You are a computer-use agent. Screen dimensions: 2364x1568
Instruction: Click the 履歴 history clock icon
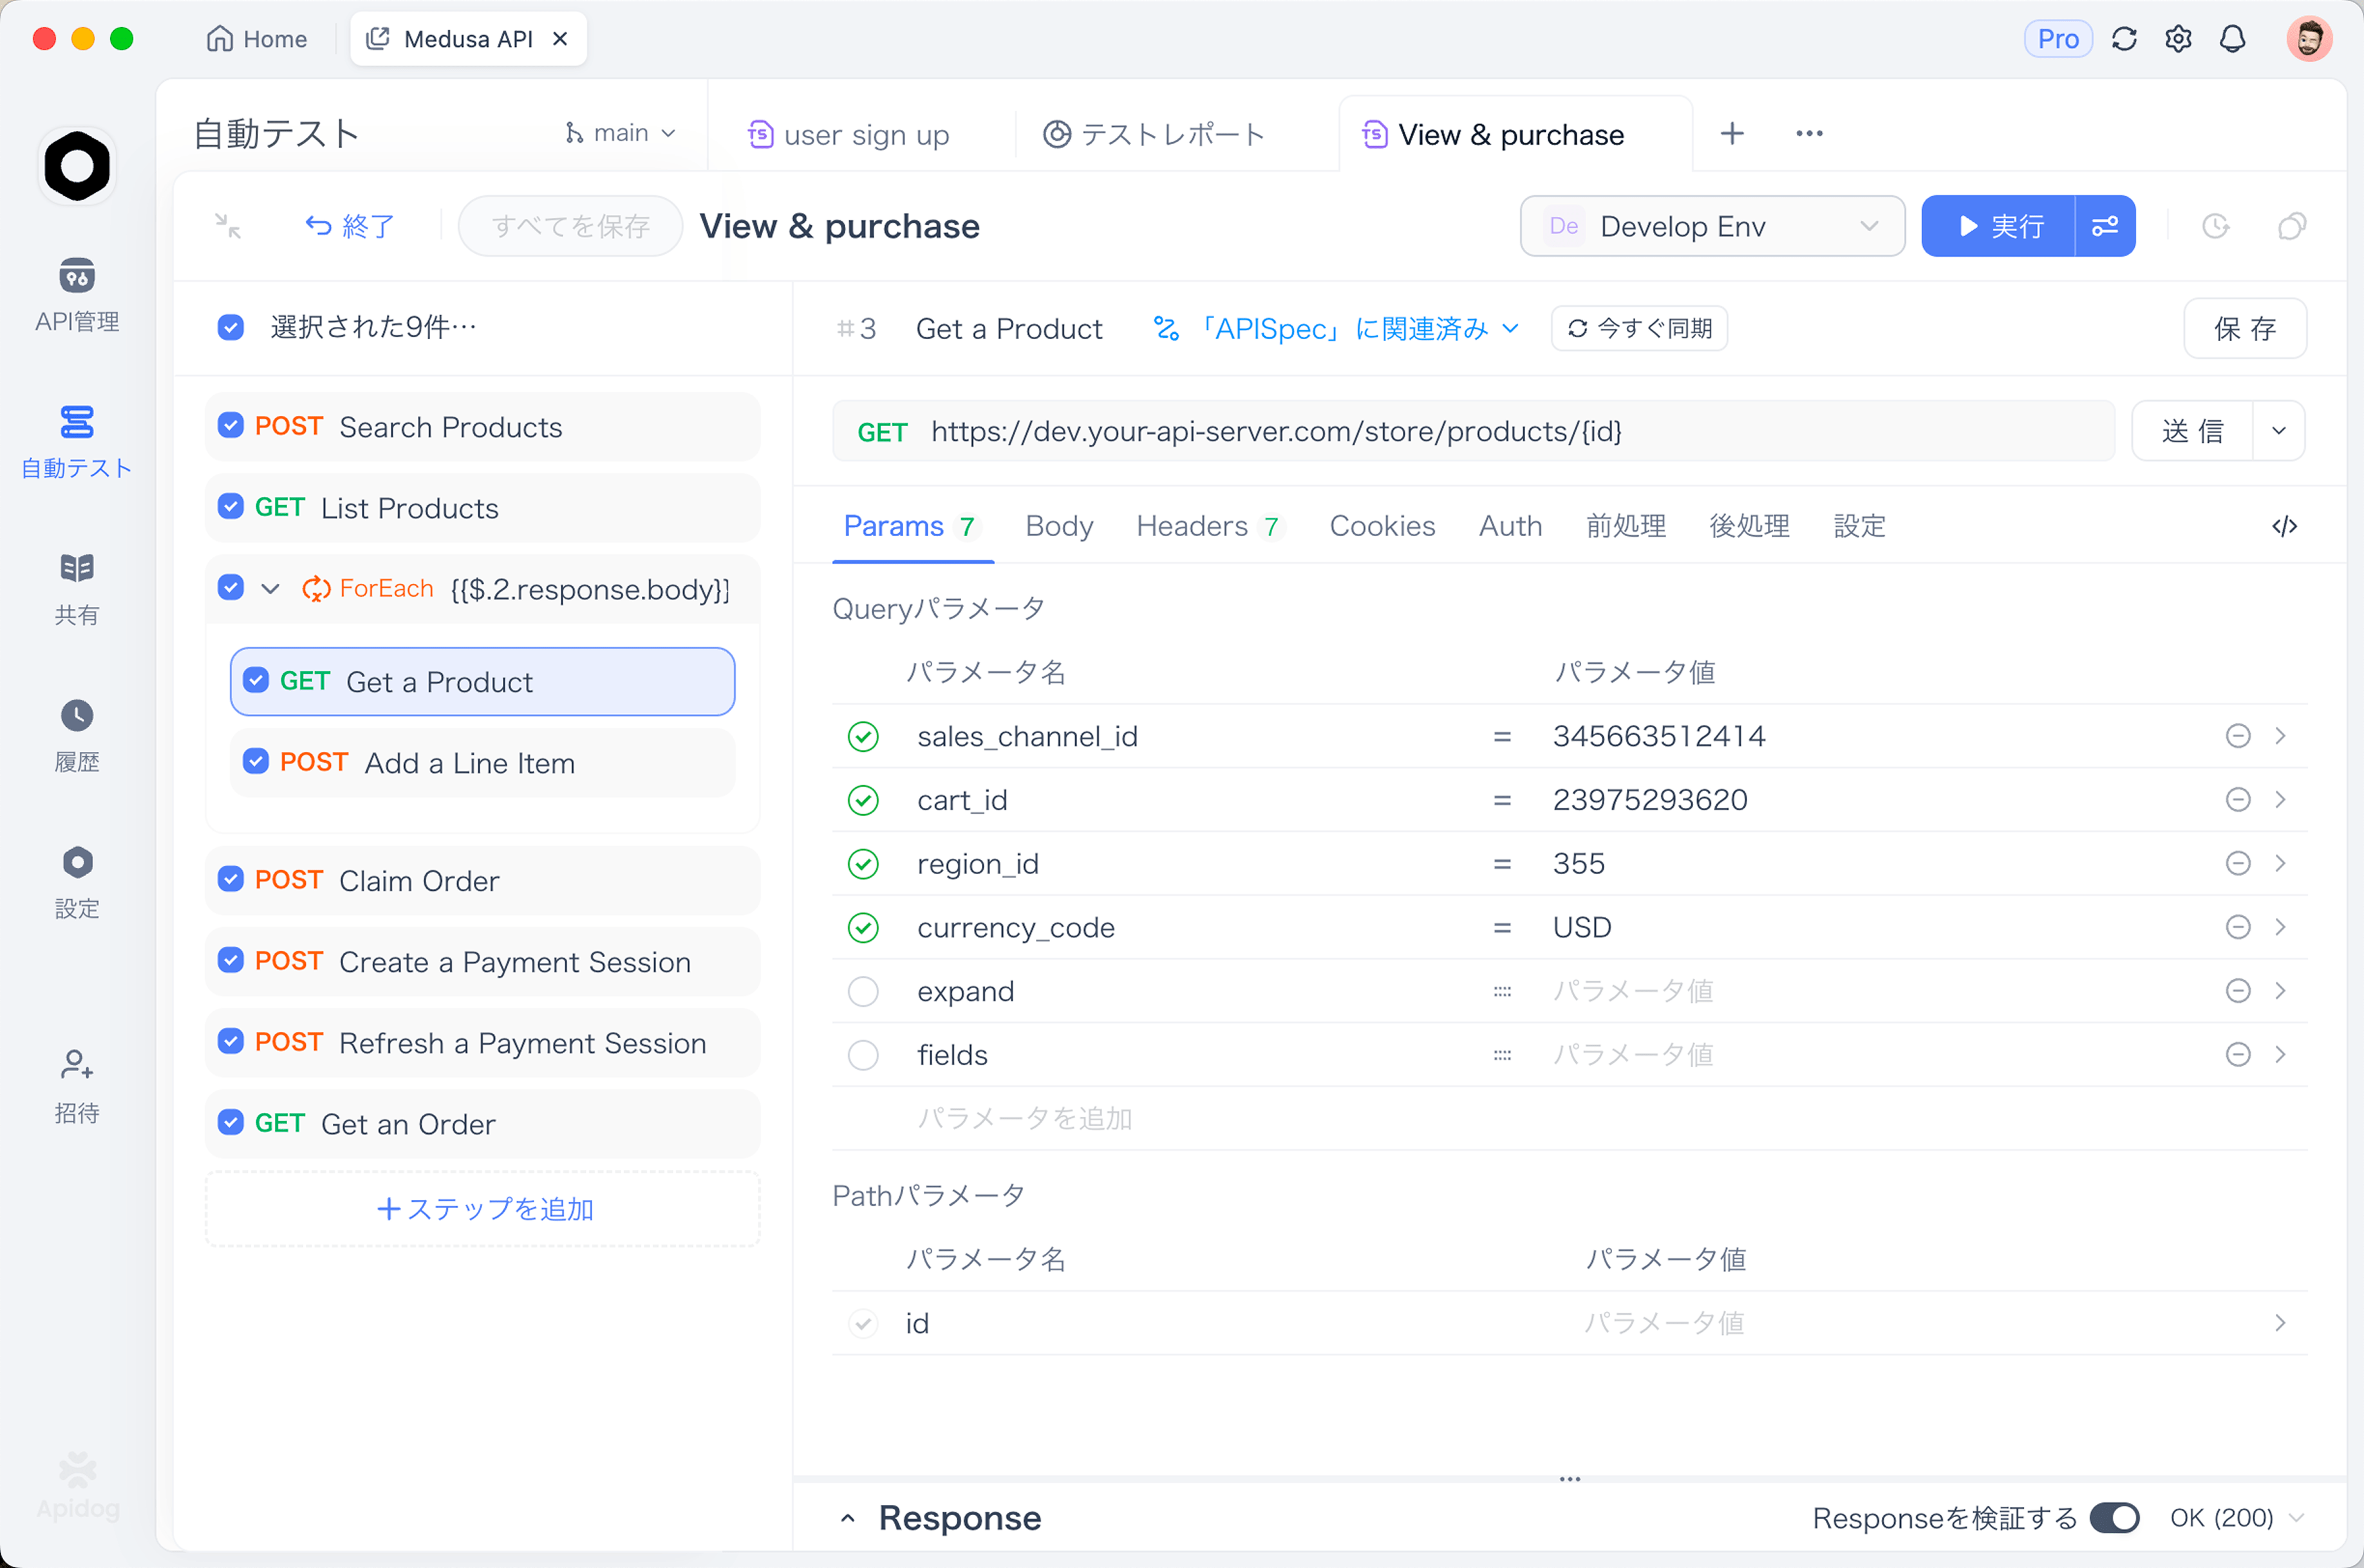click(77, 716)
